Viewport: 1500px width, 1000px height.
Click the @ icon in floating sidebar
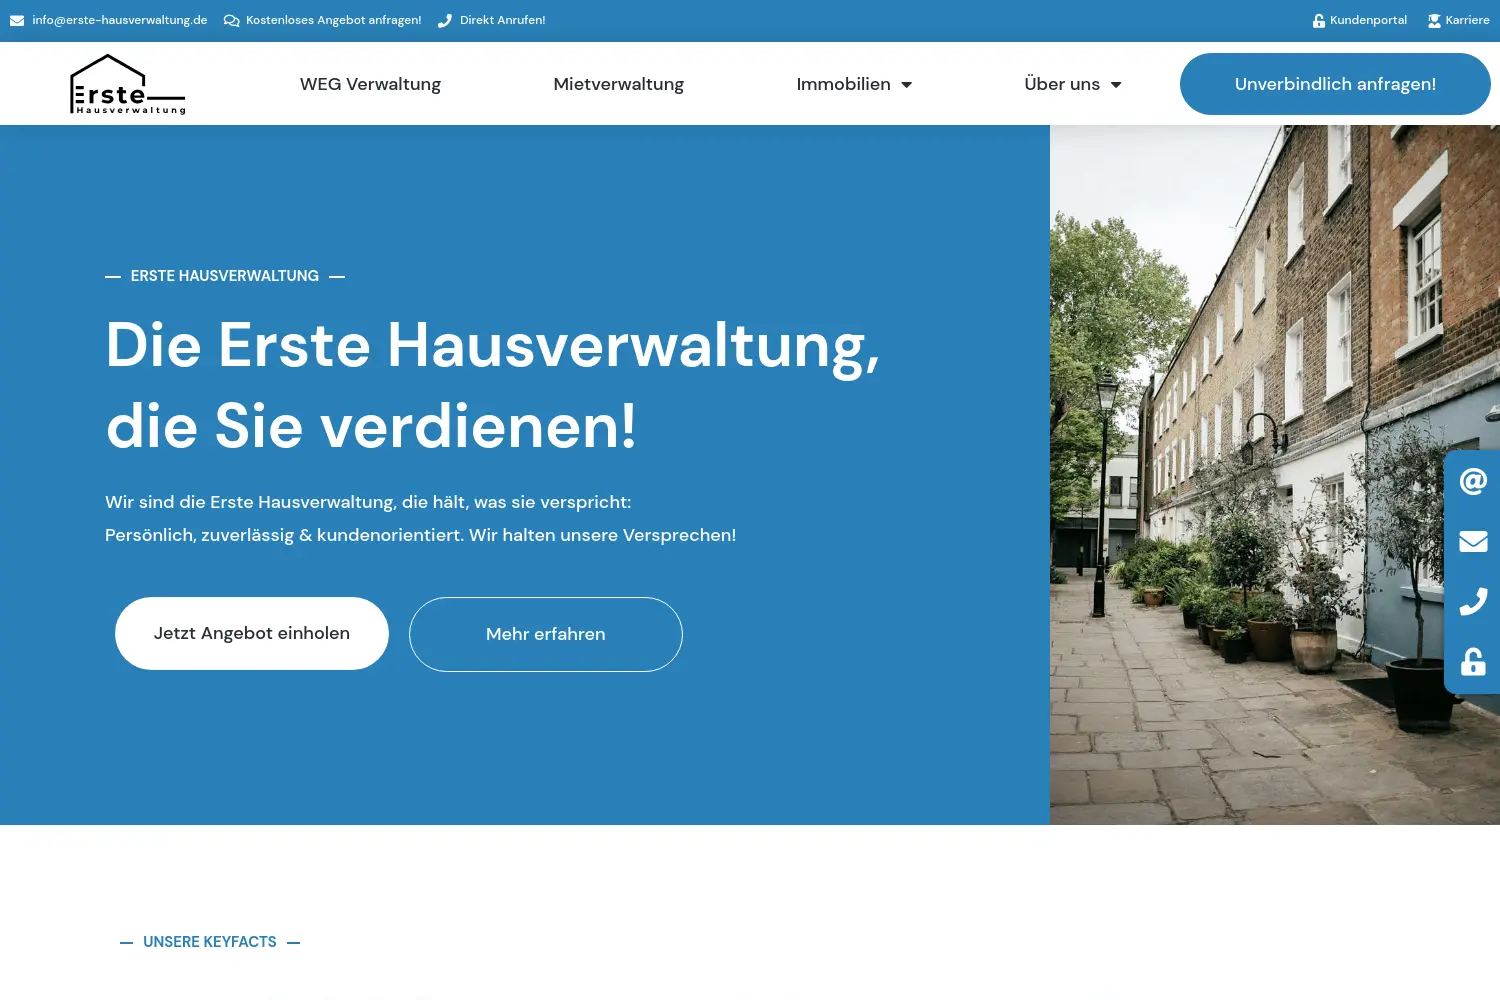[x=1473, y=482]
